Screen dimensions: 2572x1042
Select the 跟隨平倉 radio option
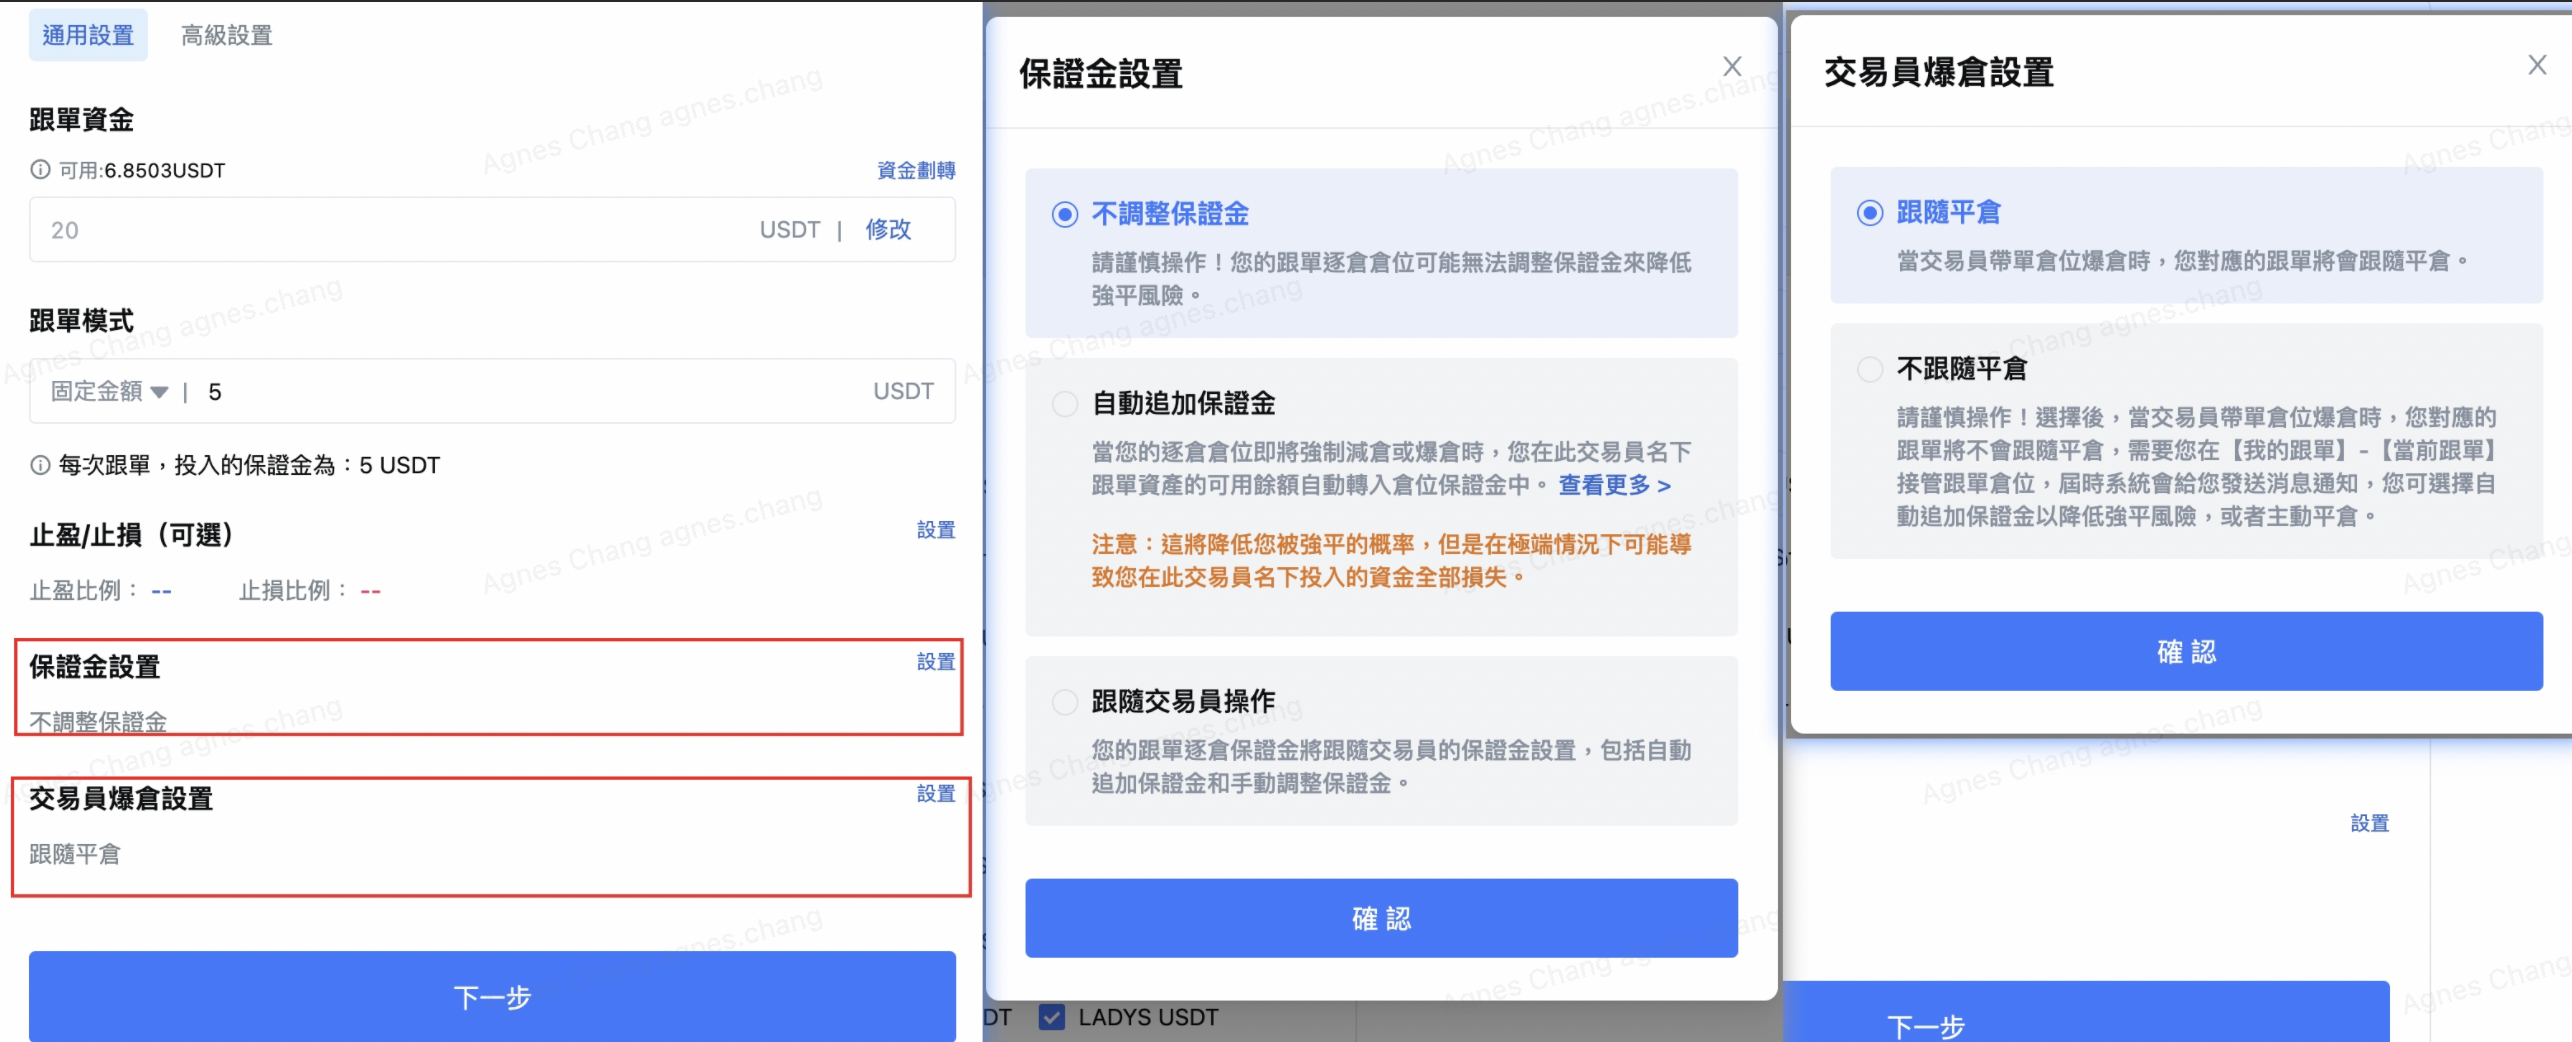point(1869,213)
